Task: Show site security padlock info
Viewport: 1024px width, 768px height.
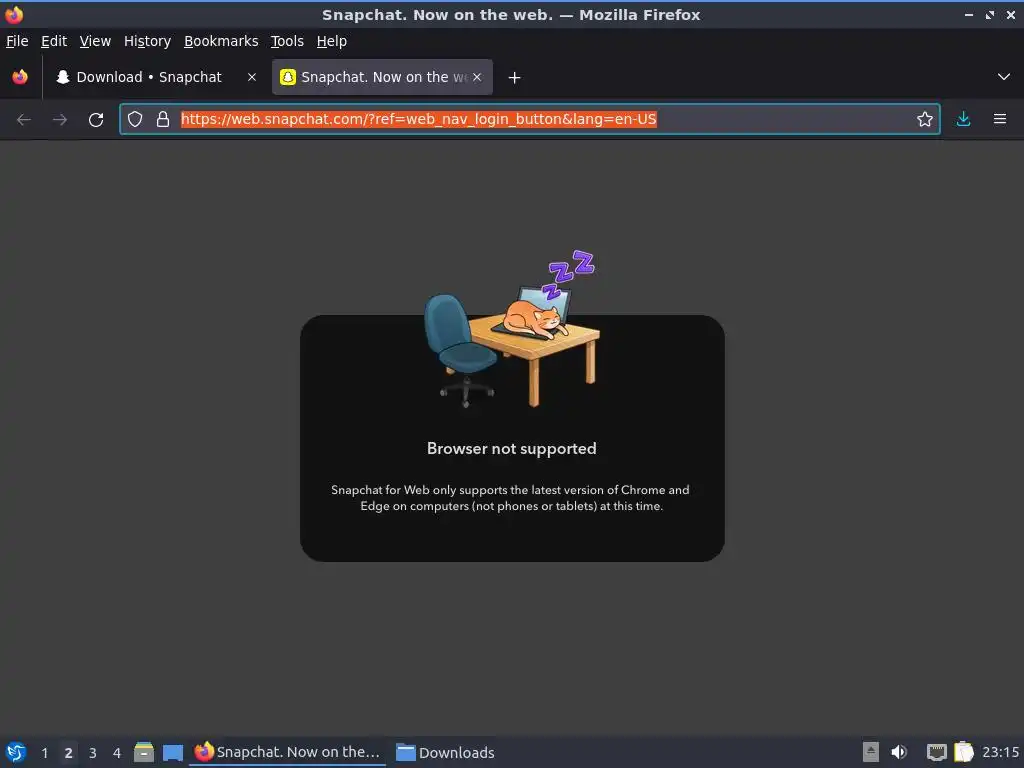Action: [x=163, y=119]
